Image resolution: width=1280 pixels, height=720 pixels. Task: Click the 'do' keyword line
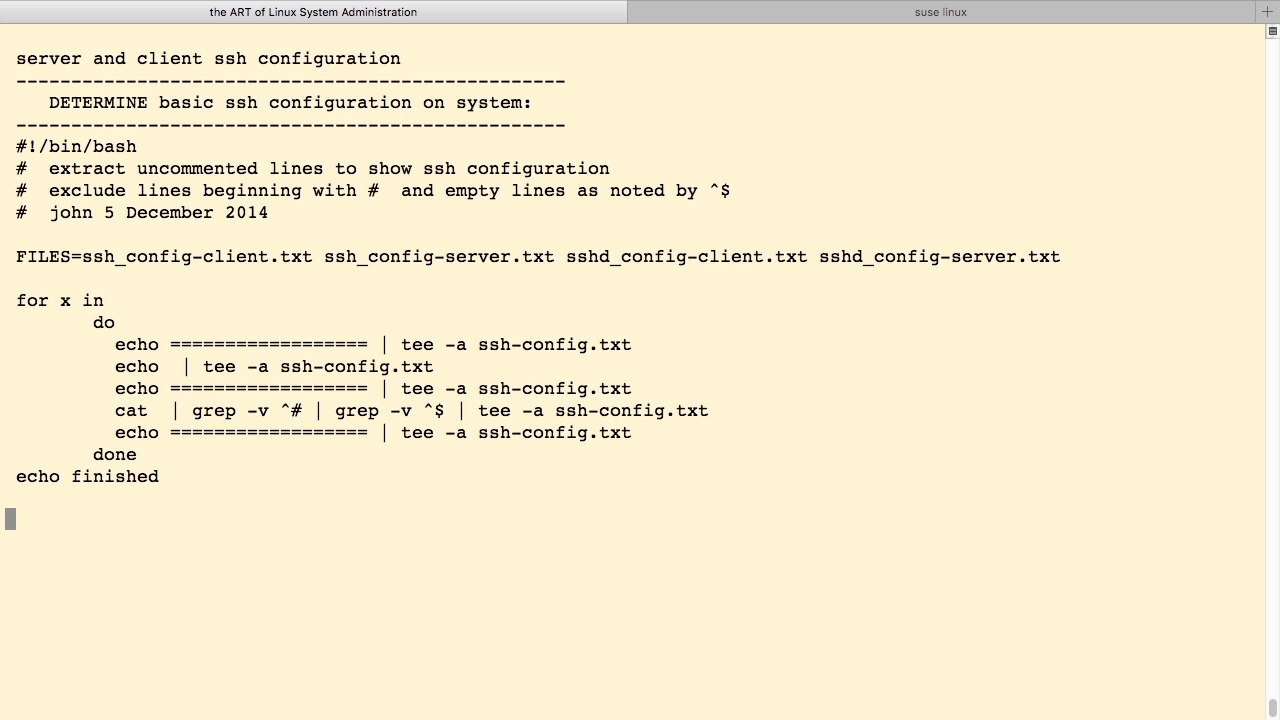click(x=104, y=323)
